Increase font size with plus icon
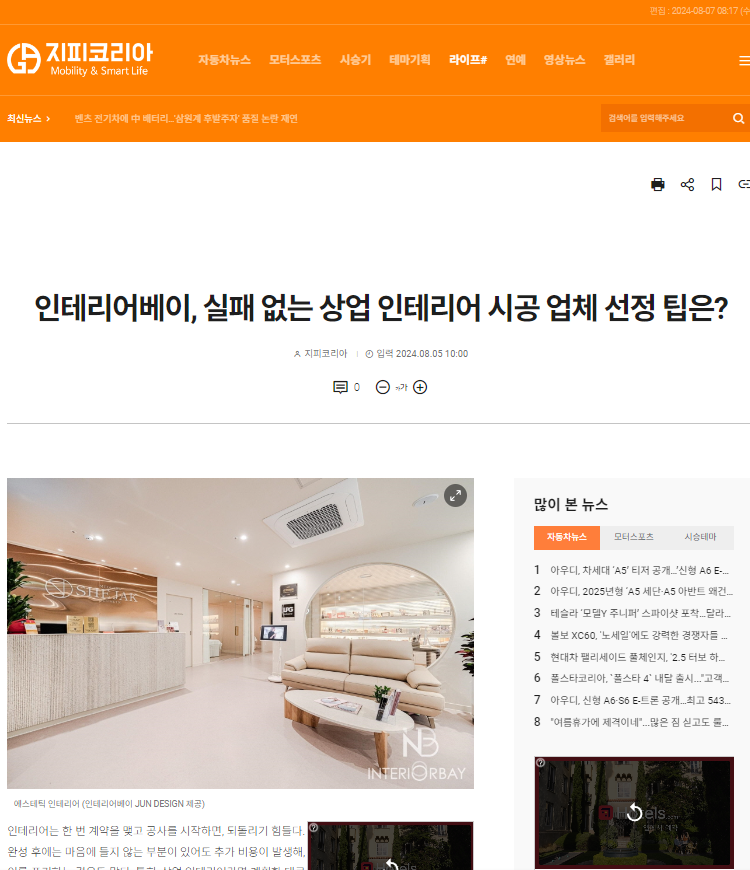The width and height of the screenshot is (750, 870). point(420,387)
